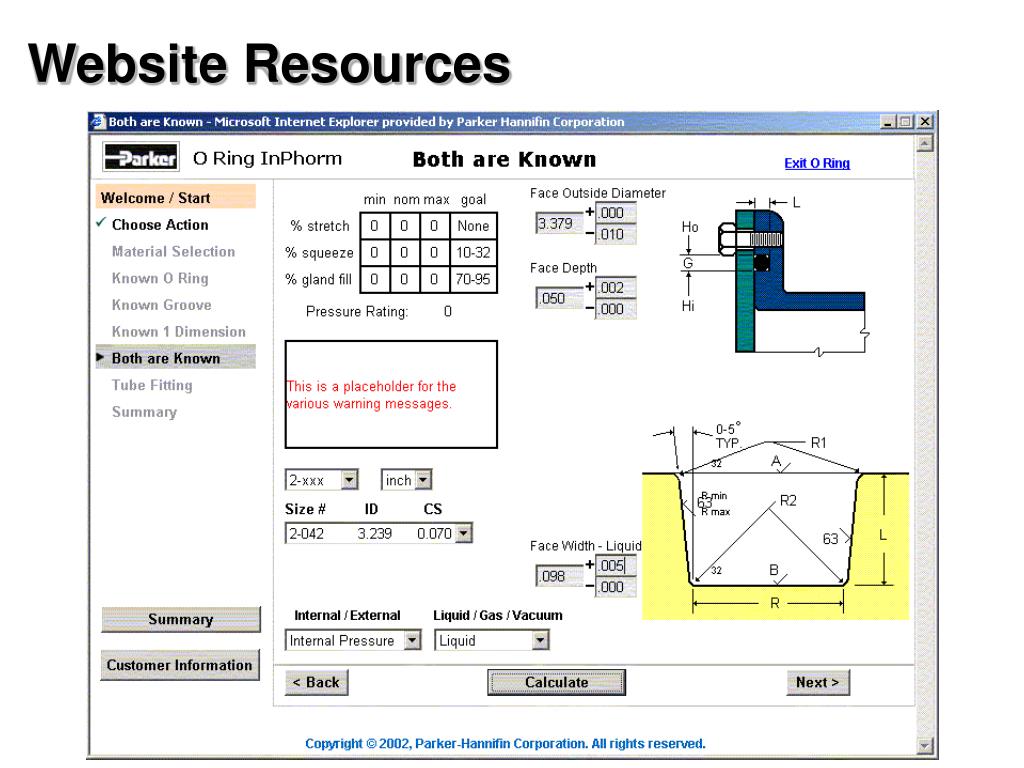The width and height of the screenshot is (1024, 768).
Task: Click the Calculate button
Action: click(556, 682)
